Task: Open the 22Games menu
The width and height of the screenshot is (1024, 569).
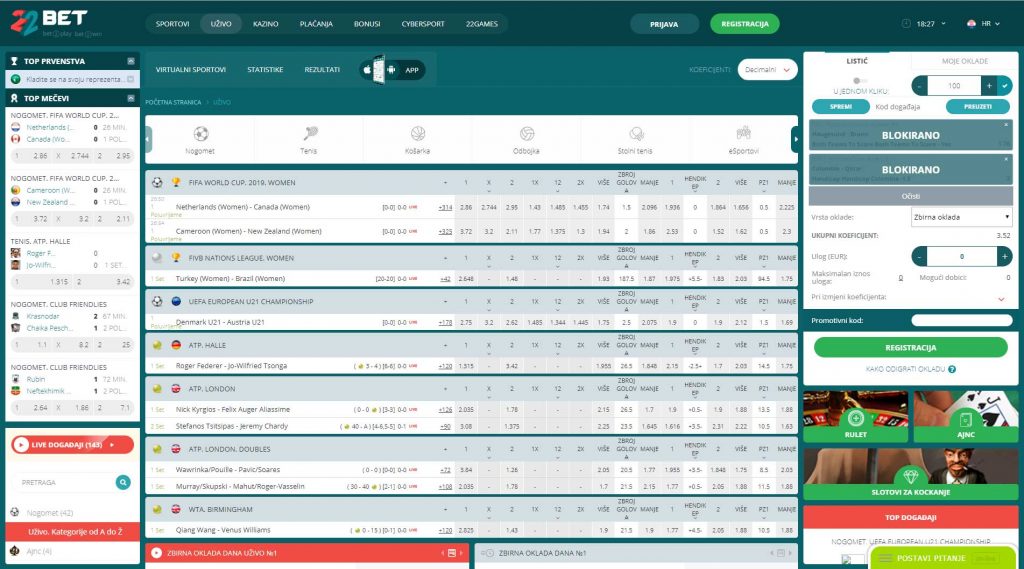Action: [x=482, y=24]
